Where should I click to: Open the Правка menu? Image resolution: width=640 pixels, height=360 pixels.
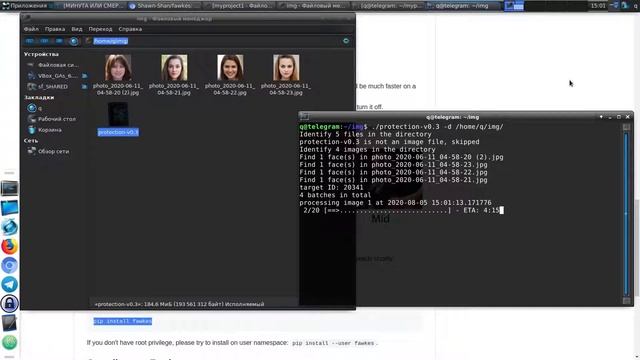(55, 29)
